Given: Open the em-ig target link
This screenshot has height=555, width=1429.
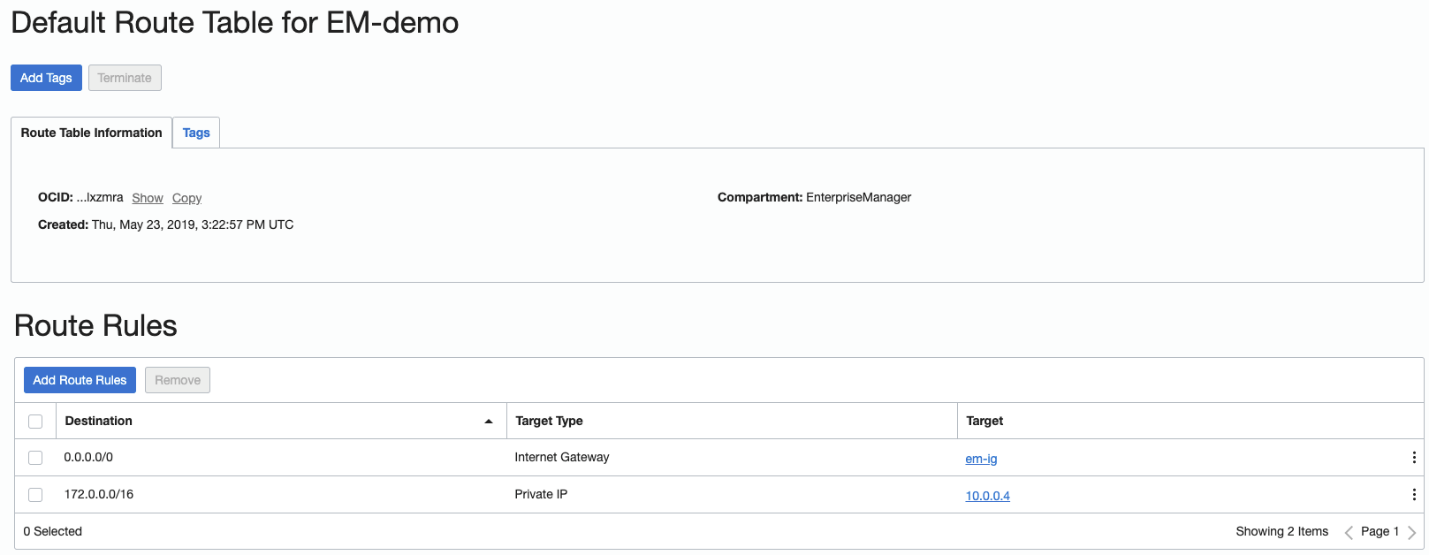Looking at the screenshot, I should coord(981,459).
